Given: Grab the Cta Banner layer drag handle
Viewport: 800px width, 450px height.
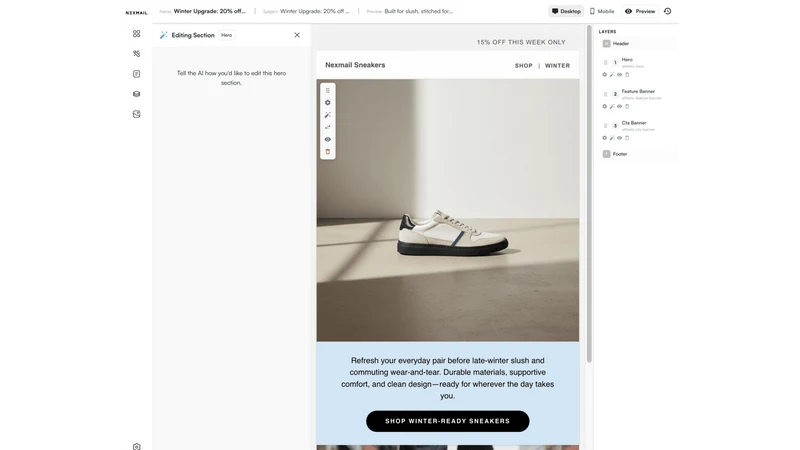Looking at the screenshot, I should pos(606,126).
